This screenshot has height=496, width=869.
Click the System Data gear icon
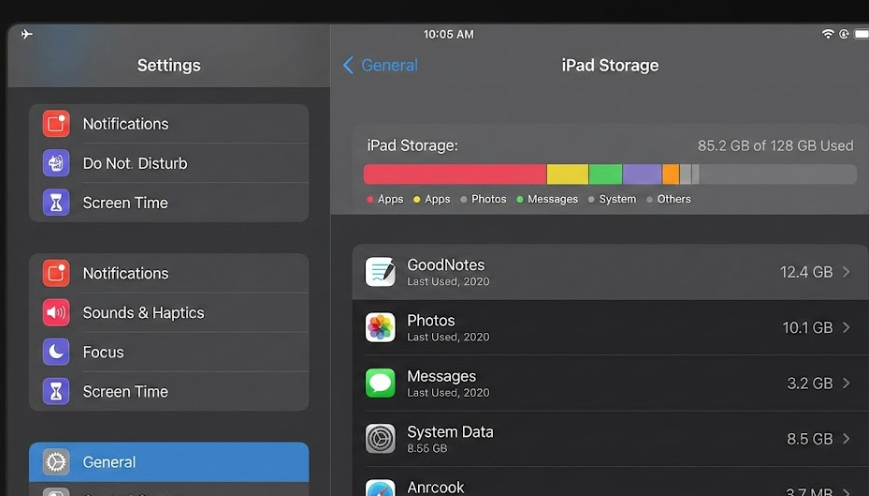click(380, 438)
